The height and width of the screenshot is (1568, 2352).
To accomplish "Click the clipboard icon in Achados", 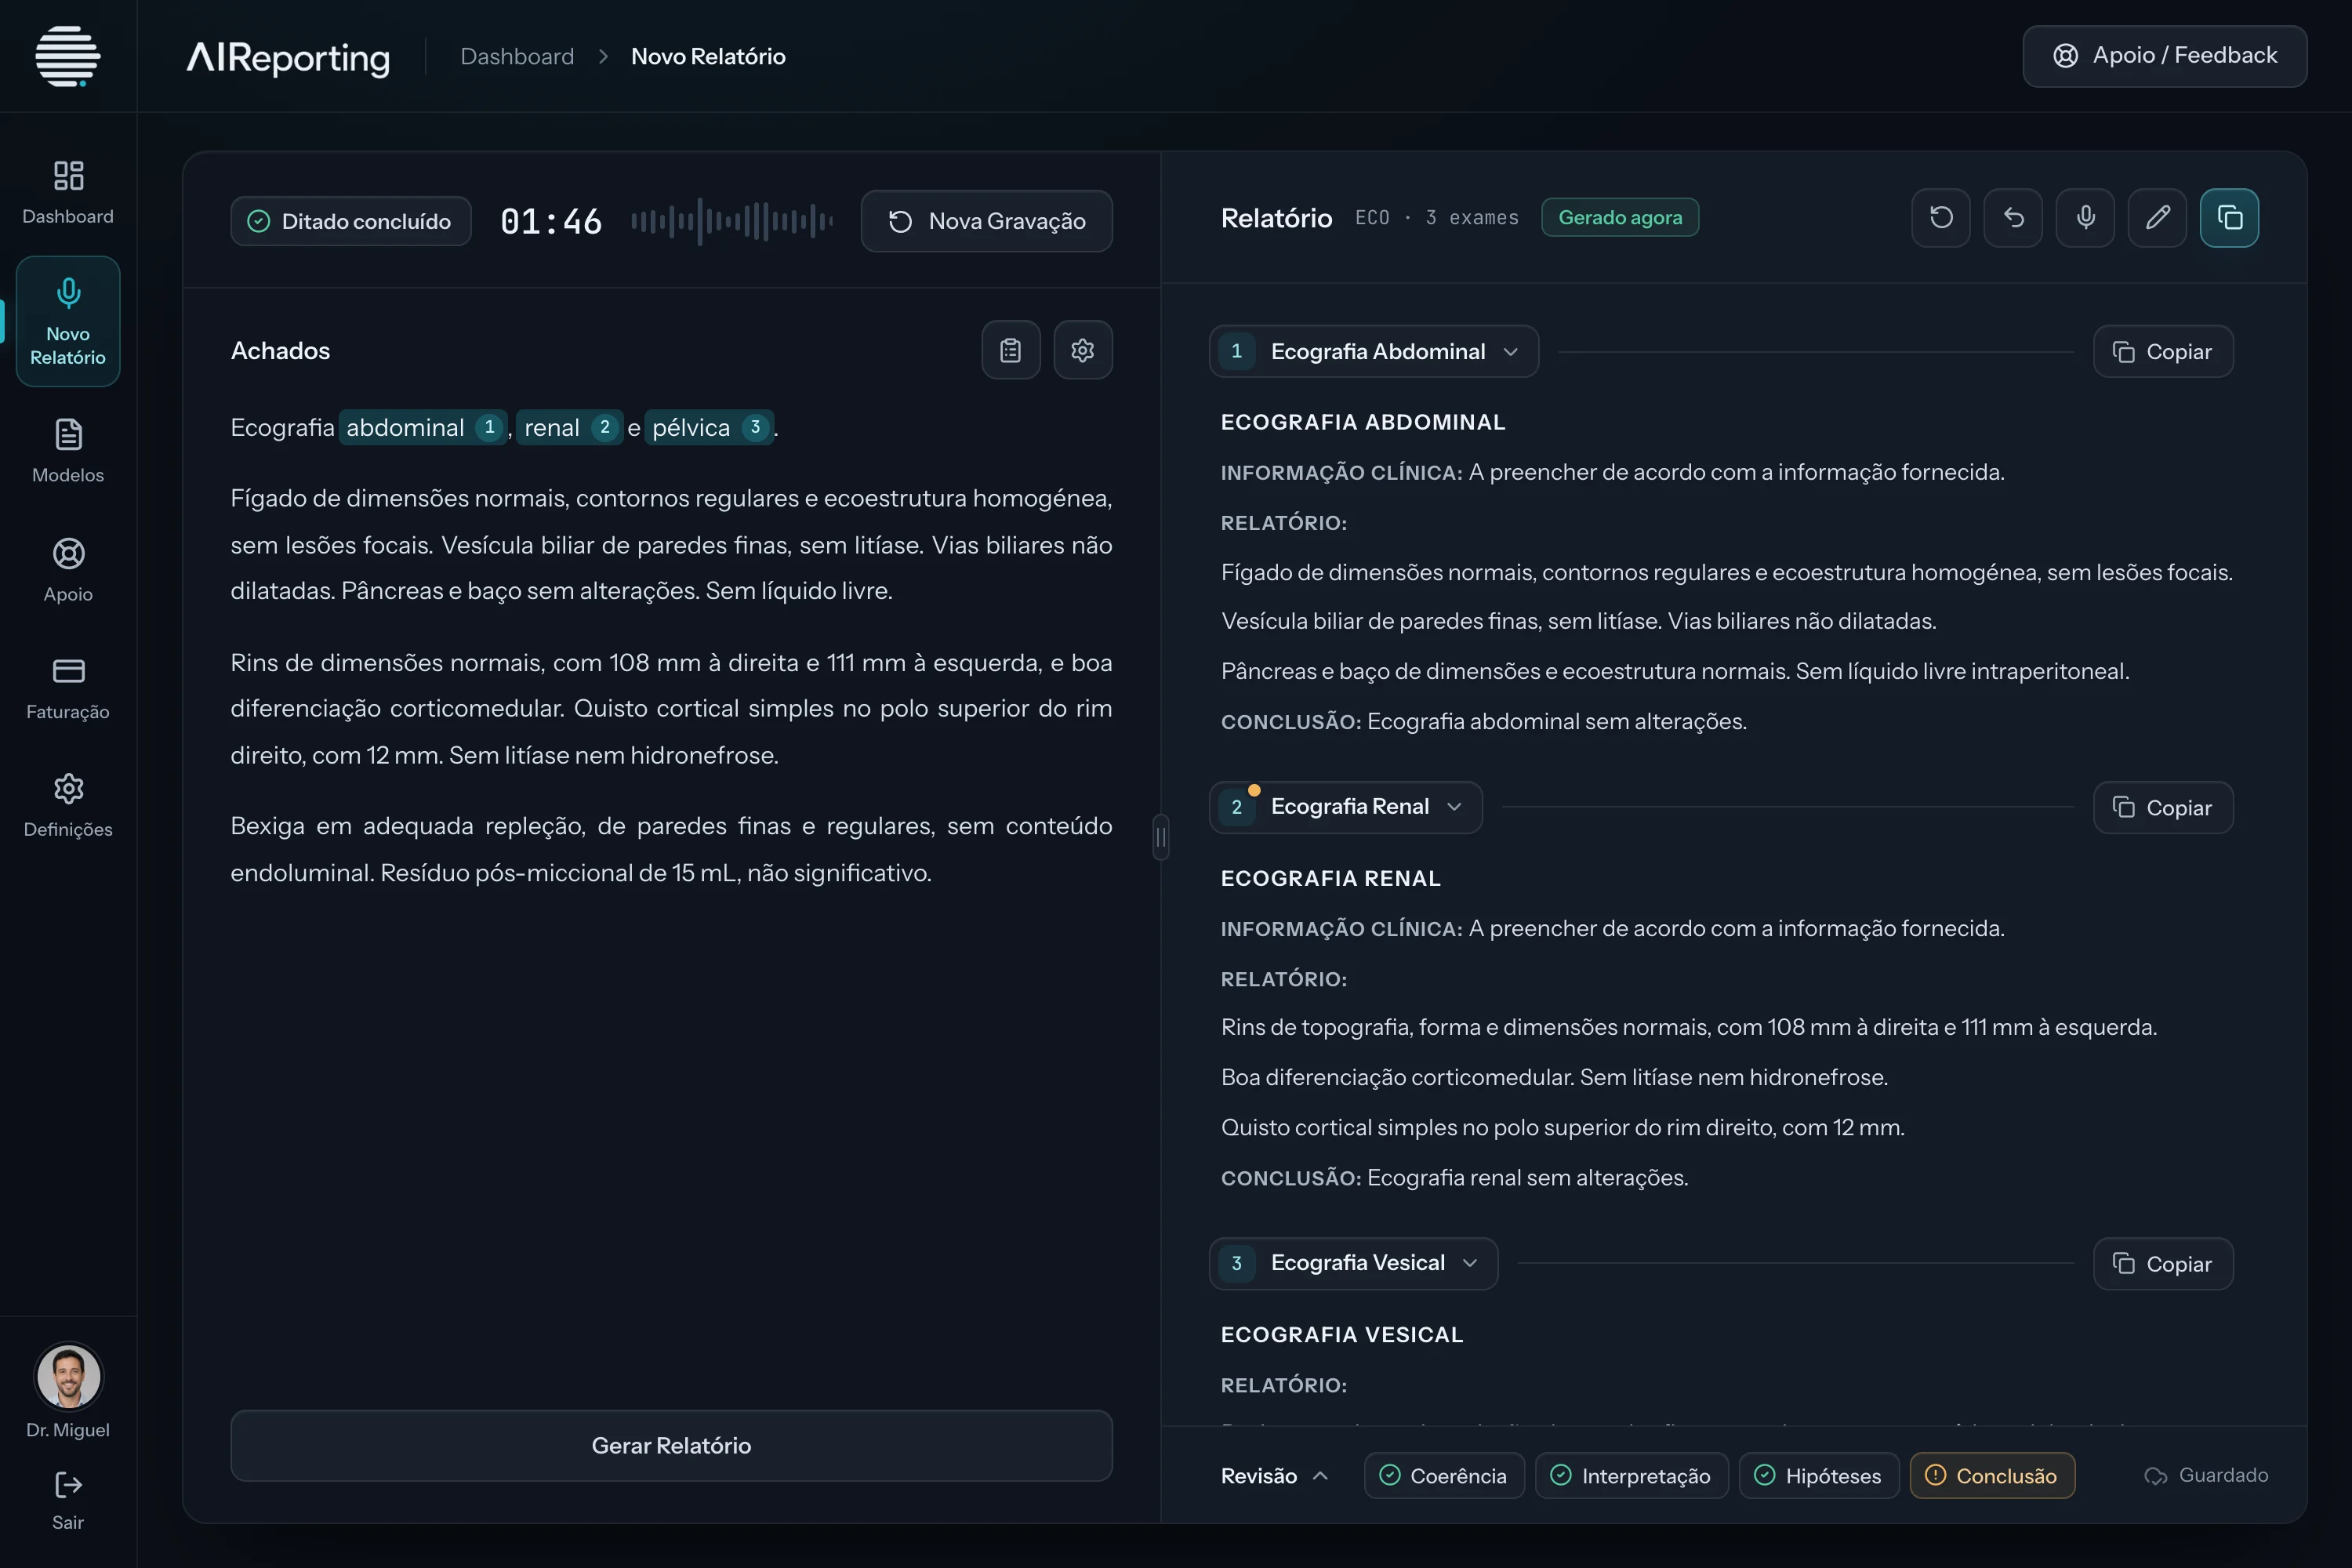I will click(1011, 350).
